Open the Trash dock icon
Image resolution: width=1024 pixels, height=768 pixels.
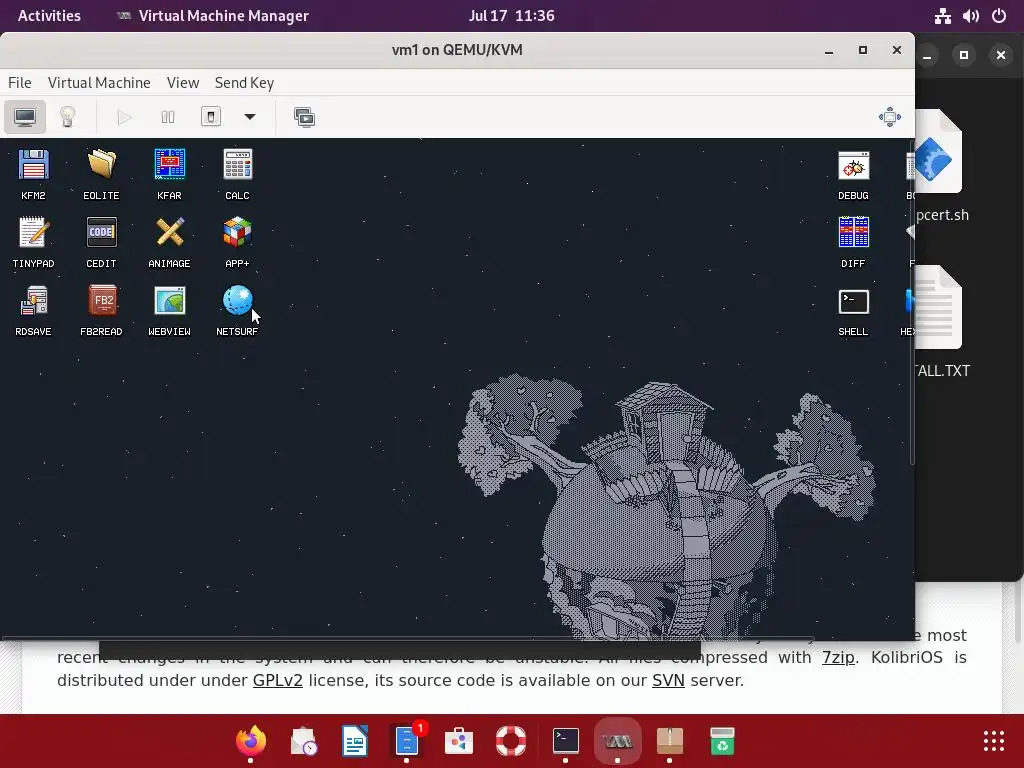point(722,741)
